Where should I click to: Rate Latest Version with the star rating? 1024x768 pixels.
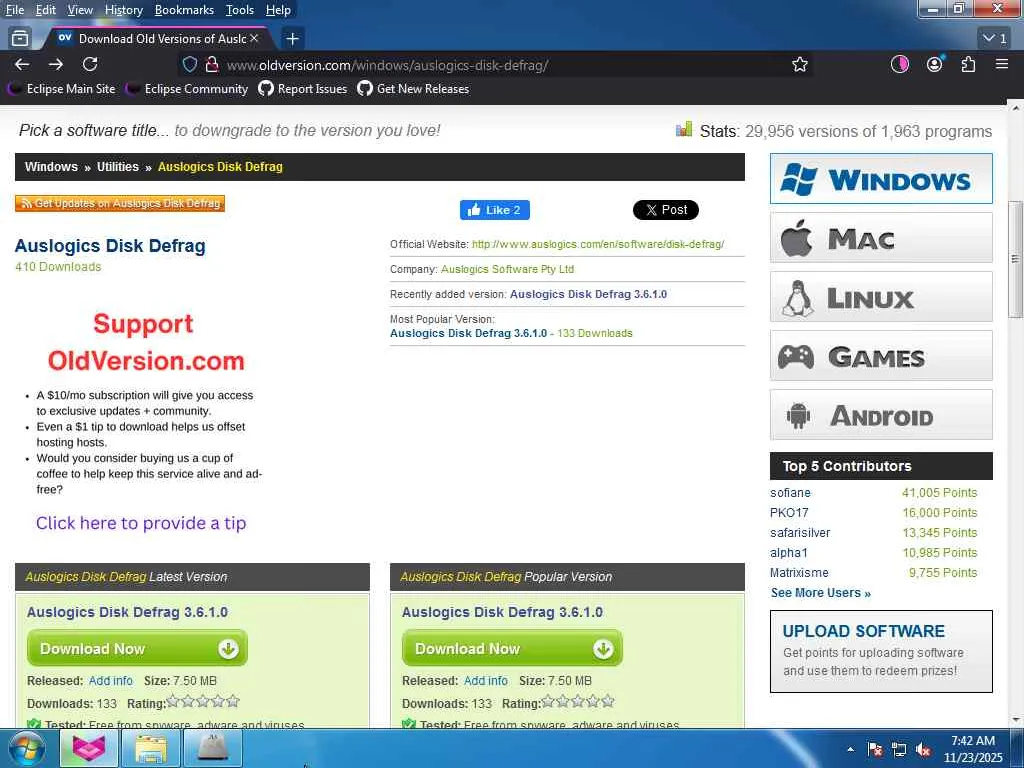[202, 702]
